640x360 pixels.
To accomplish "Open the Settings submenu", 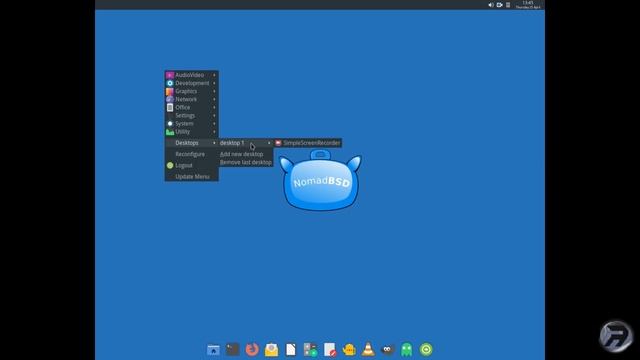I will (x=191, y=116).
